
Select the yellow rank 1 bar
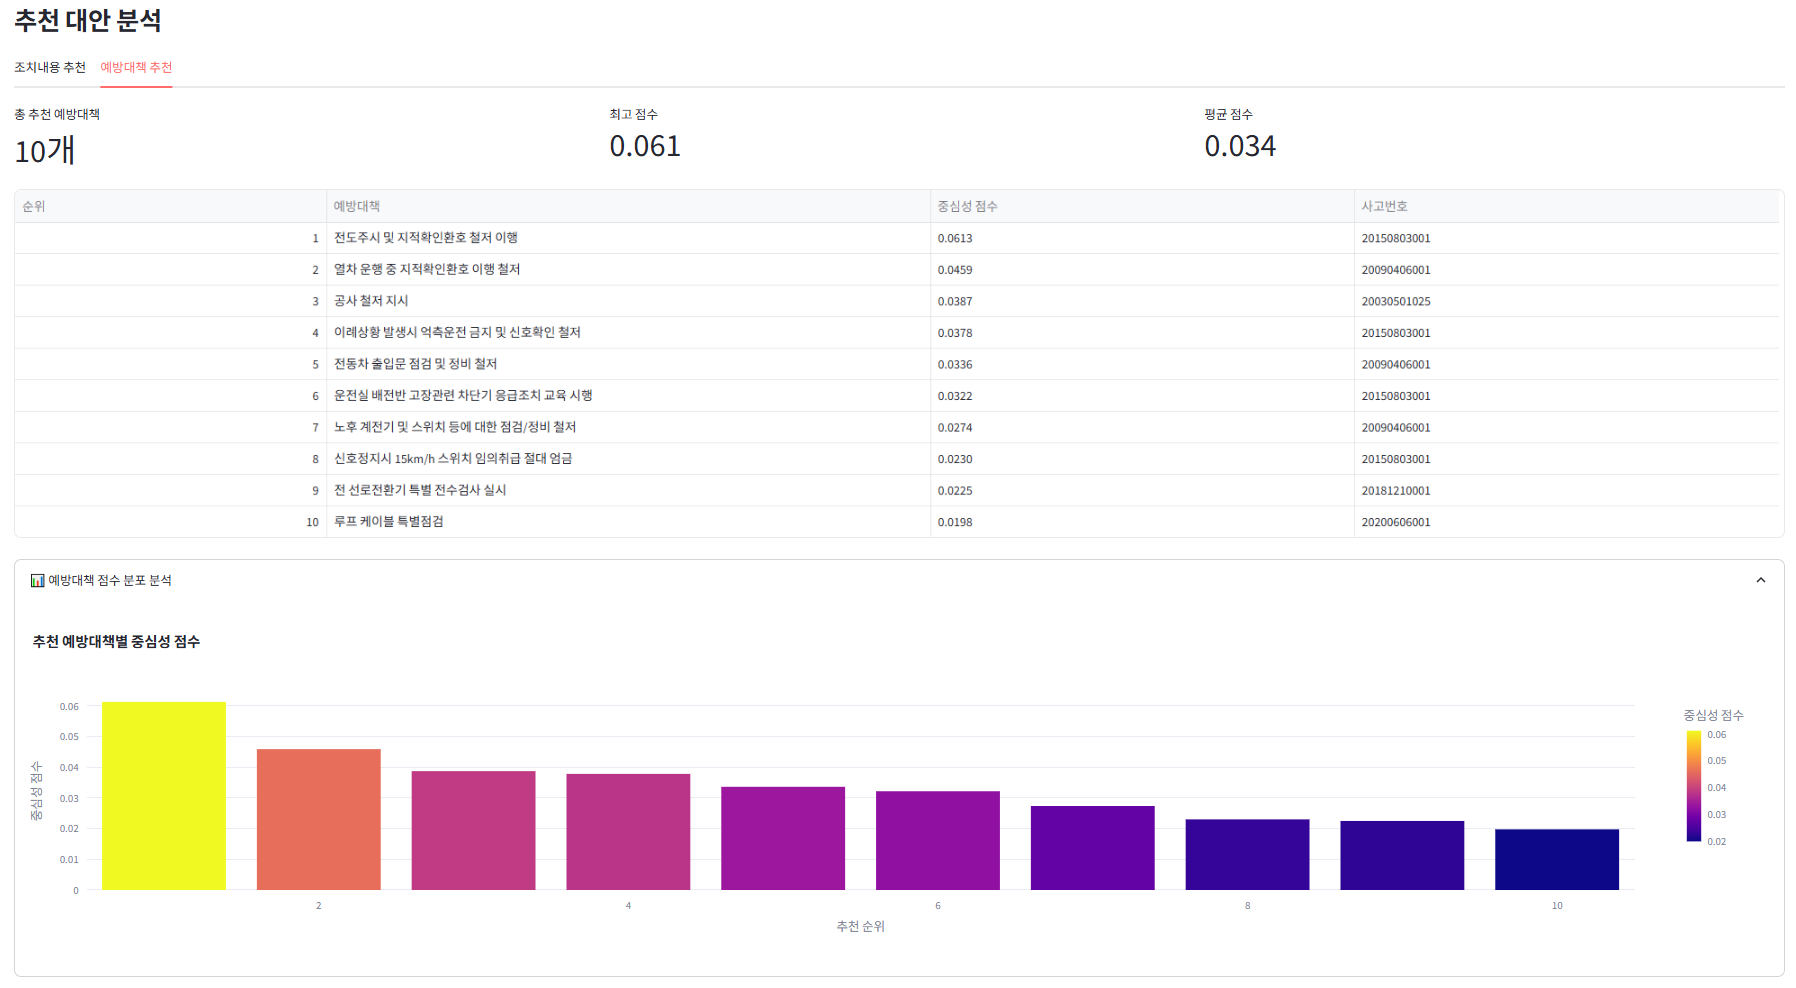point(164,796)
